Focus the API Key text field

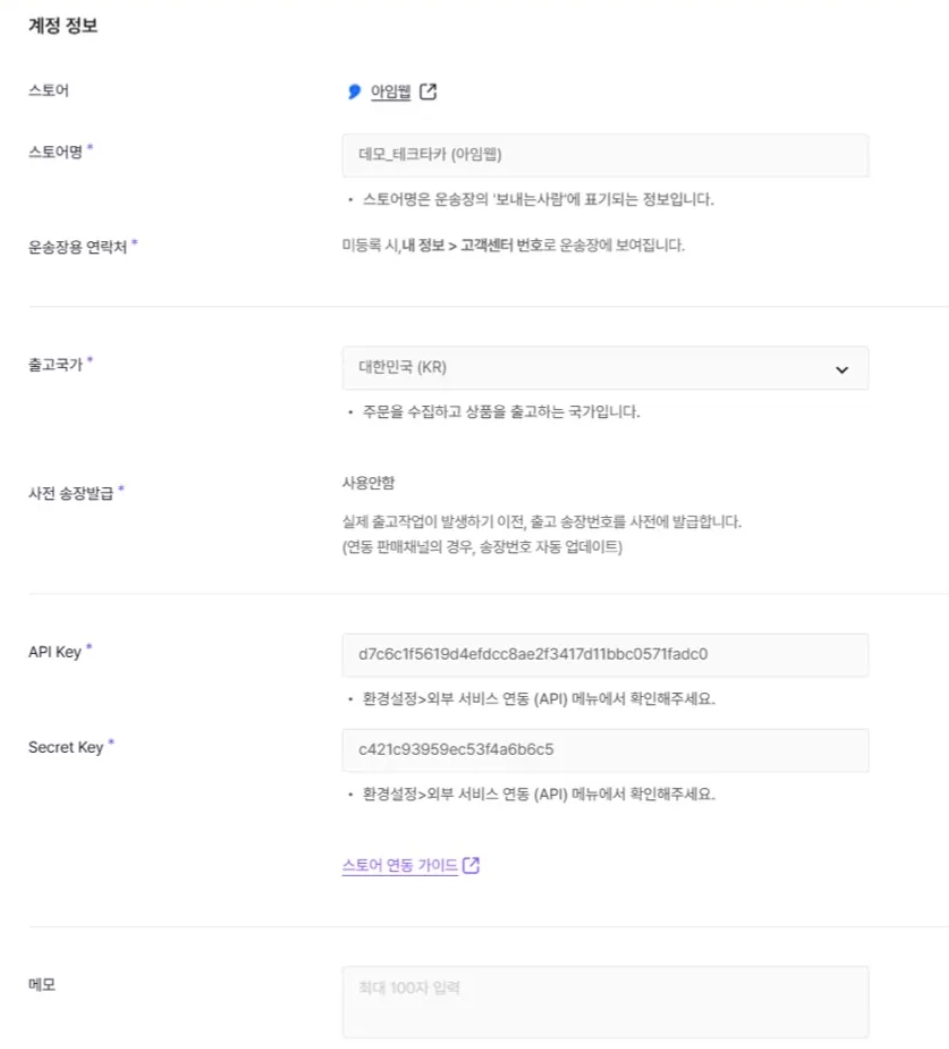[x=605, y=654]
